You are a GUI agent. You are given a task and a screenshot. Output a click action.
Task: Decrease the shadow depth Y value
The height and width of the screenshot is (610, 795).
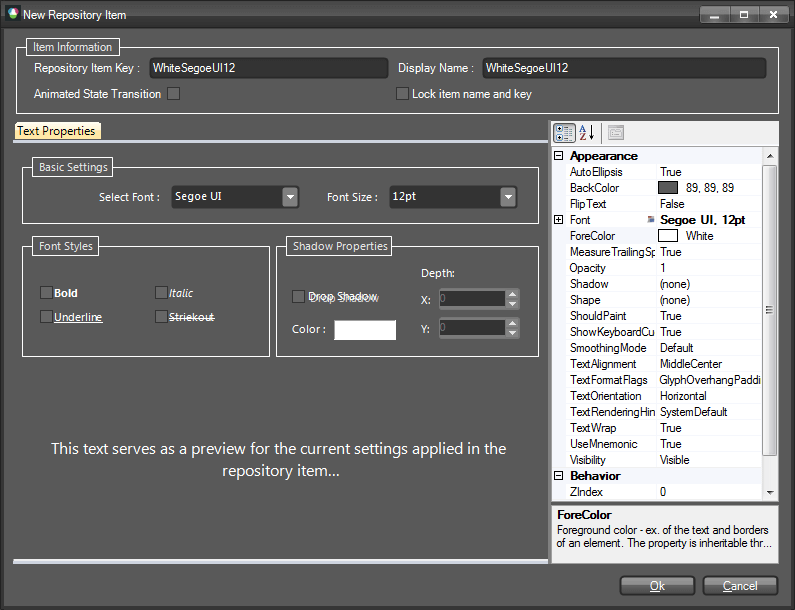[x=513, y=333]
